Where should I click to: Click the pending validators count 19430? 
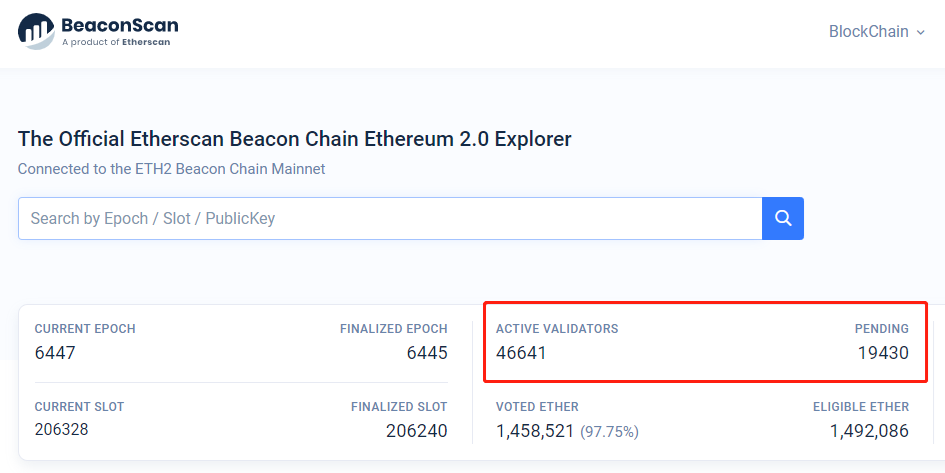click(883, 353)
